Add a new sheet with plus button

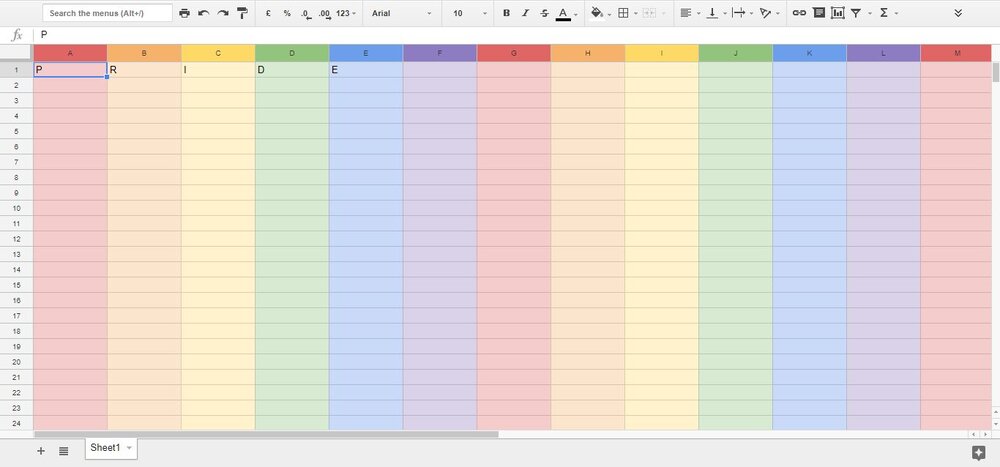(x=41, y=451)
